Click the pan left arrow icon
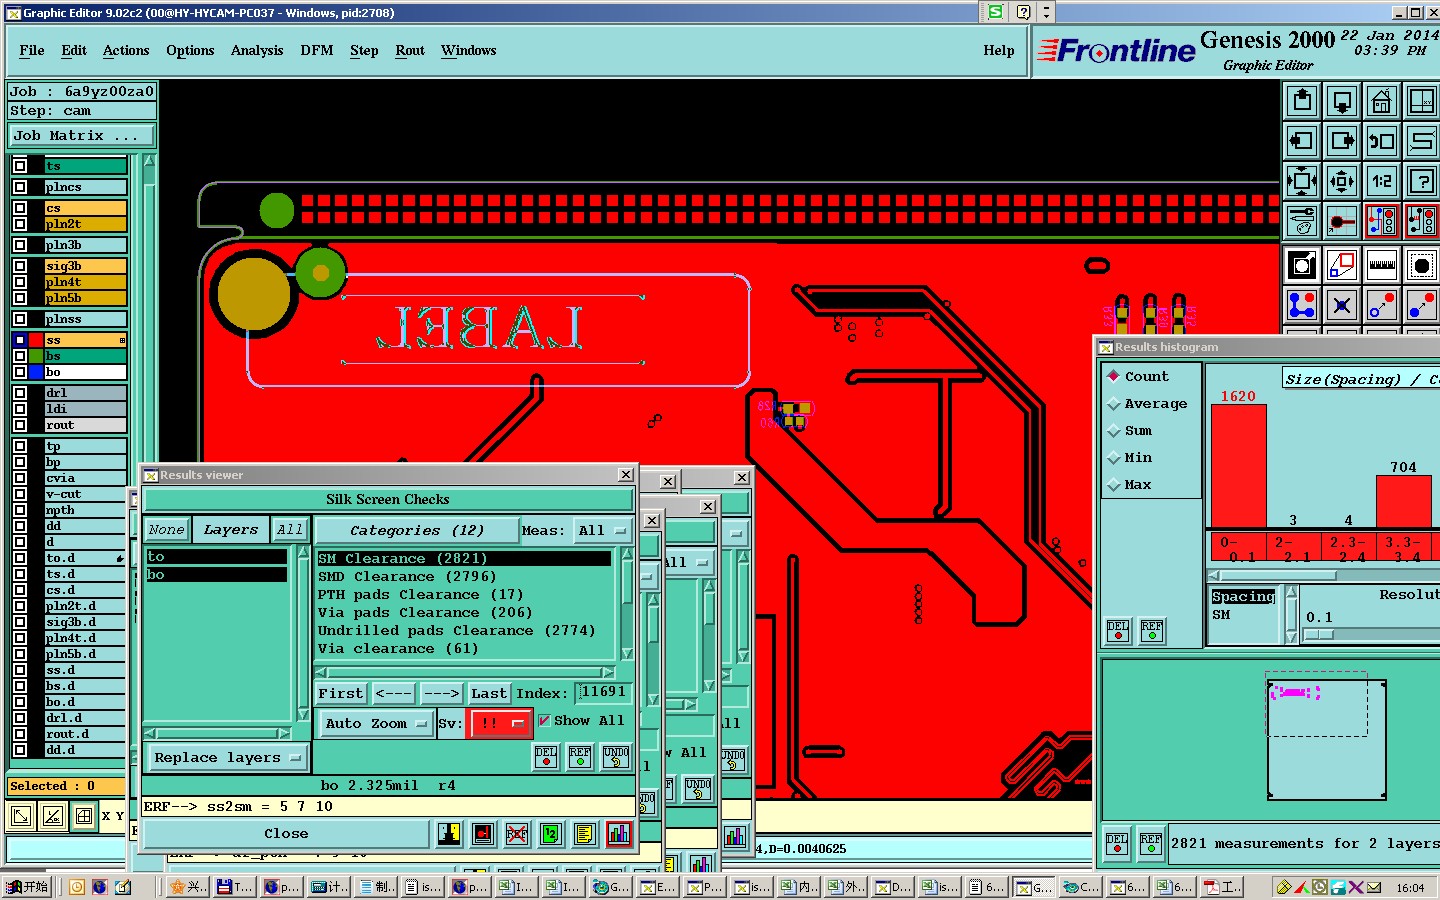Image resolution: width=1440 pixels, height=900 pixels. click(1302, 141)
